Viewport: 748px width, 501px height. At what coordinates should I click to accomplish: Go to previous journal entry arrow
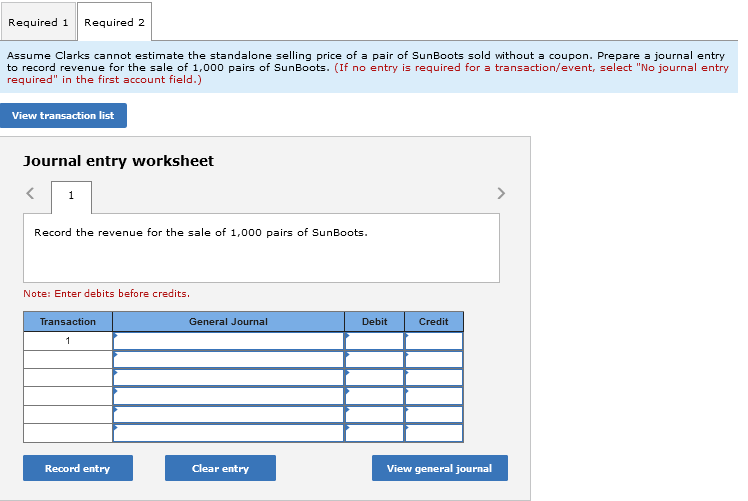pyautogui.click(x=30, y=193)
